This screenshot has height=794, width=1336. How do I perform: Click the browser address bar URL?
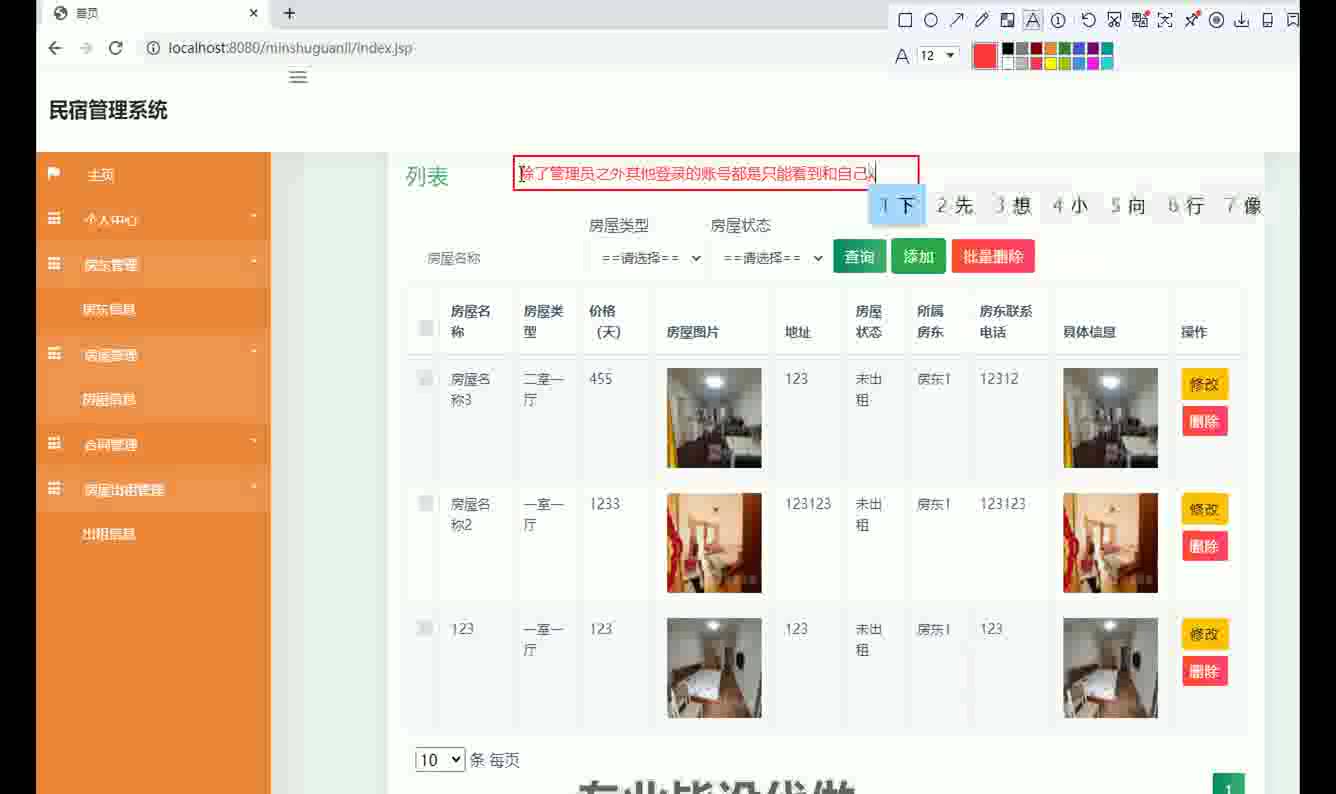[290, 48]
